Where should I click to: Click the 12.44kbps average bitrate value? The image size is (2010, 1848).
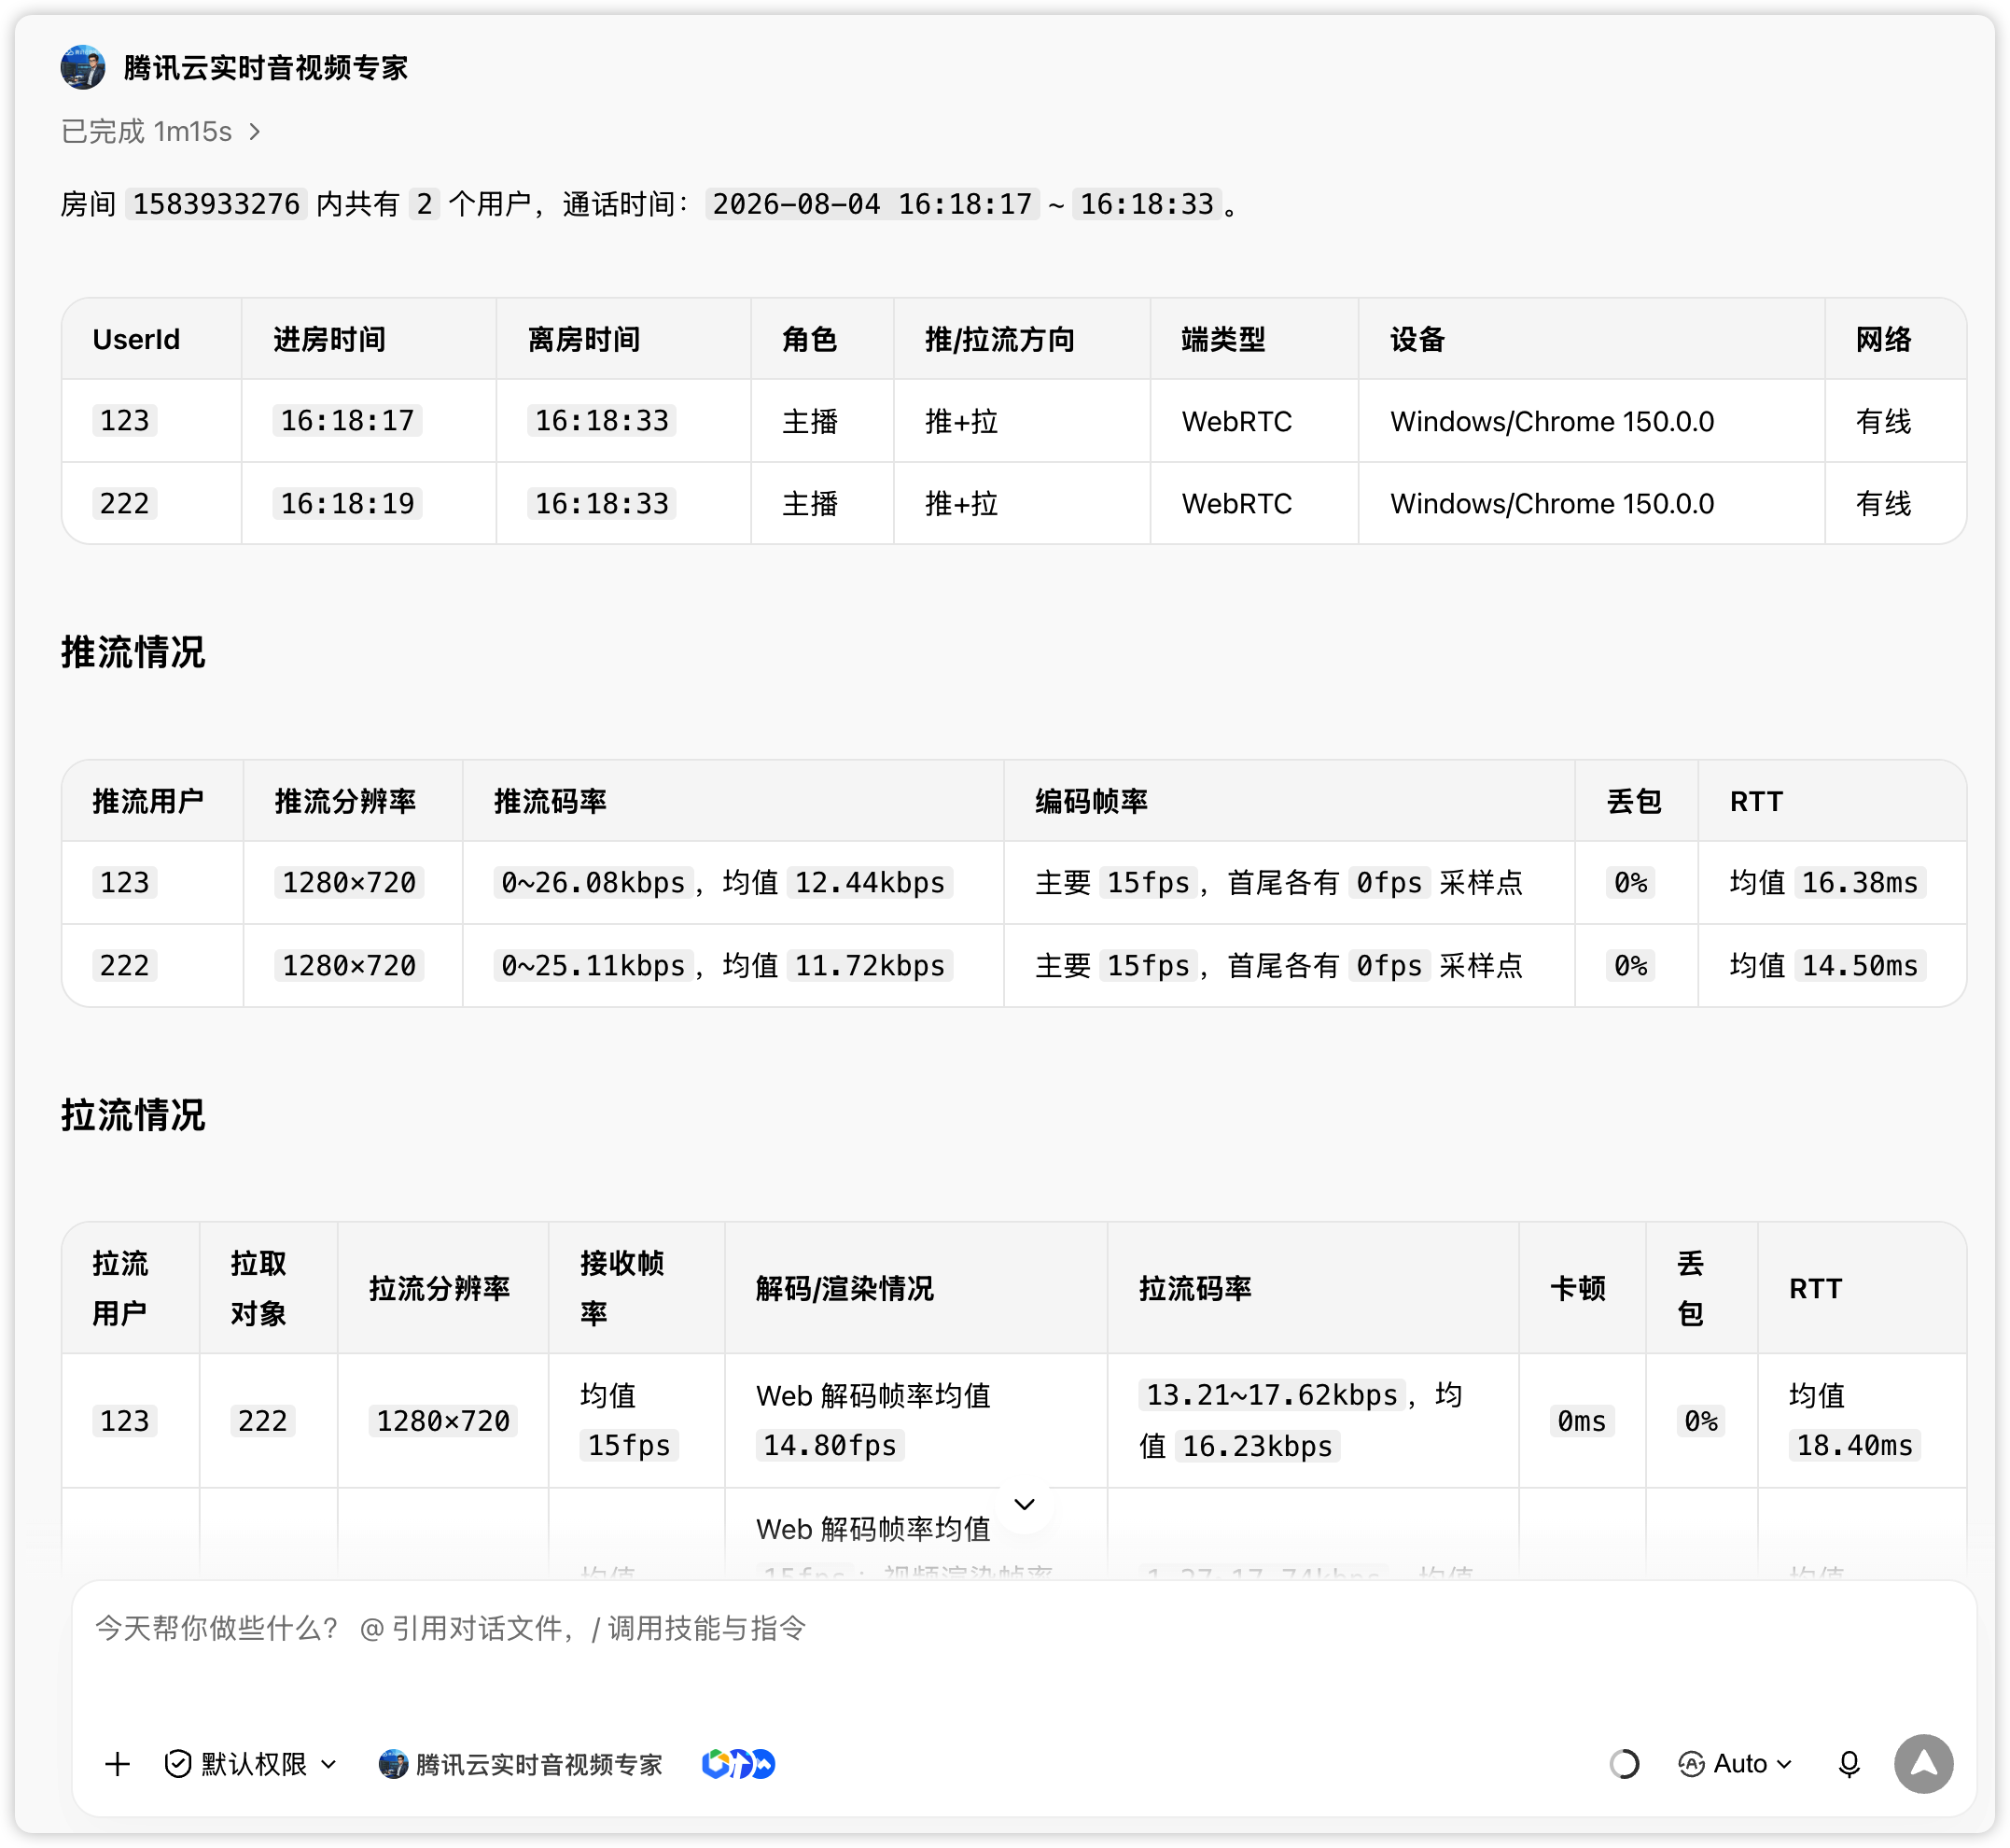click(x=869, y=882)
